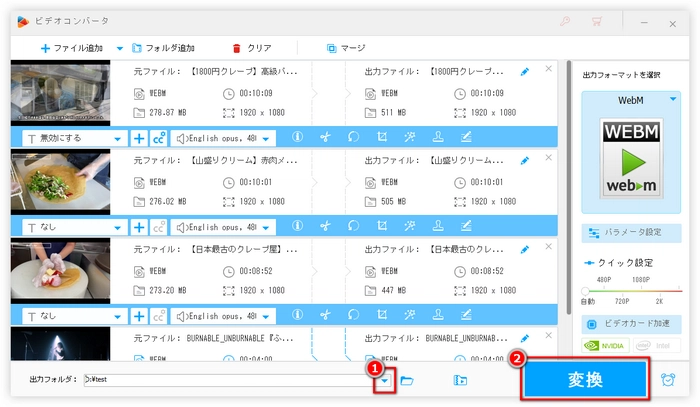Image resolution: width=700 pixels, height=407 pixels.
Task: Open the output folder via the folder icon
Action: [x=407, y=380]
